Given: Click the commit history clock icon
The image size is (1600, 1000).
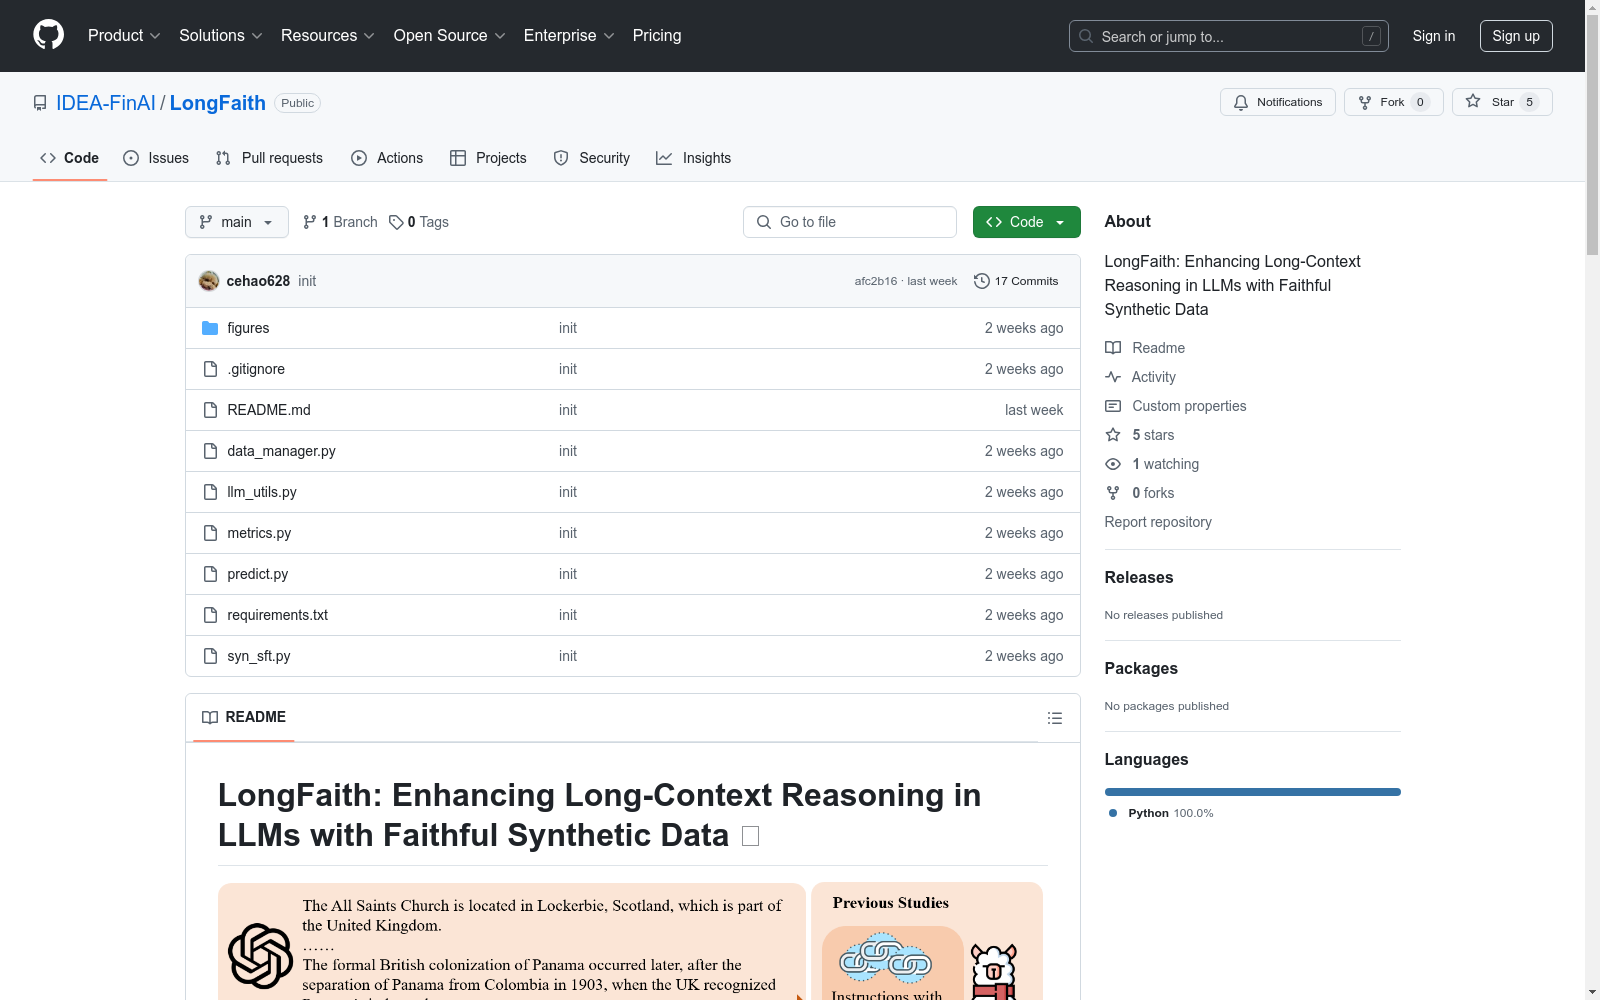Looking at the screenshot, I should coord(982,281).
